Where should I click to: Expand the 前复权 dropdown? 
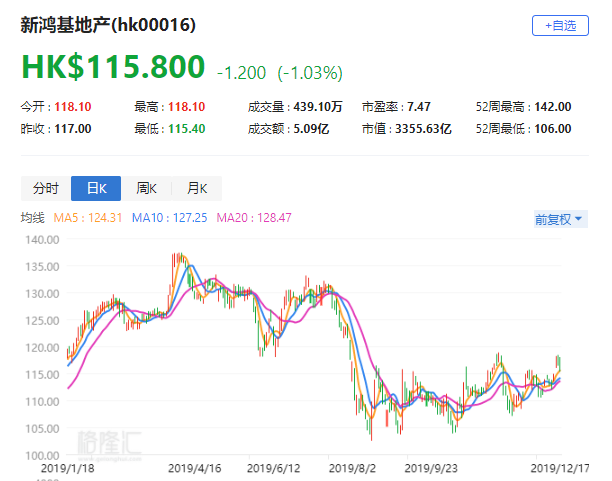pyautogui.click(x=559, y=219)
